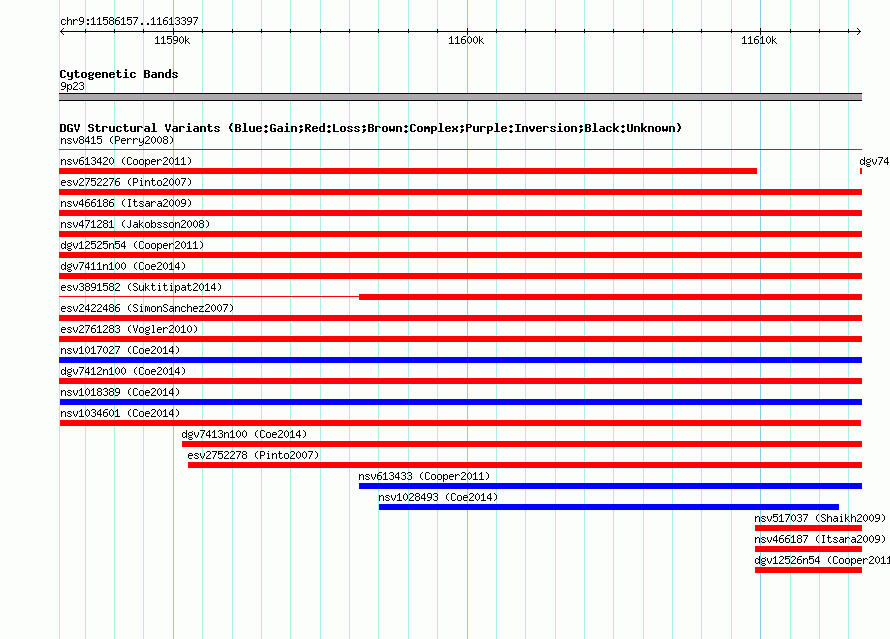Screen dimensions: 890x639
Task: Click the chr9:11586157..11613397 coordinate text
Action: pos(129,21)
